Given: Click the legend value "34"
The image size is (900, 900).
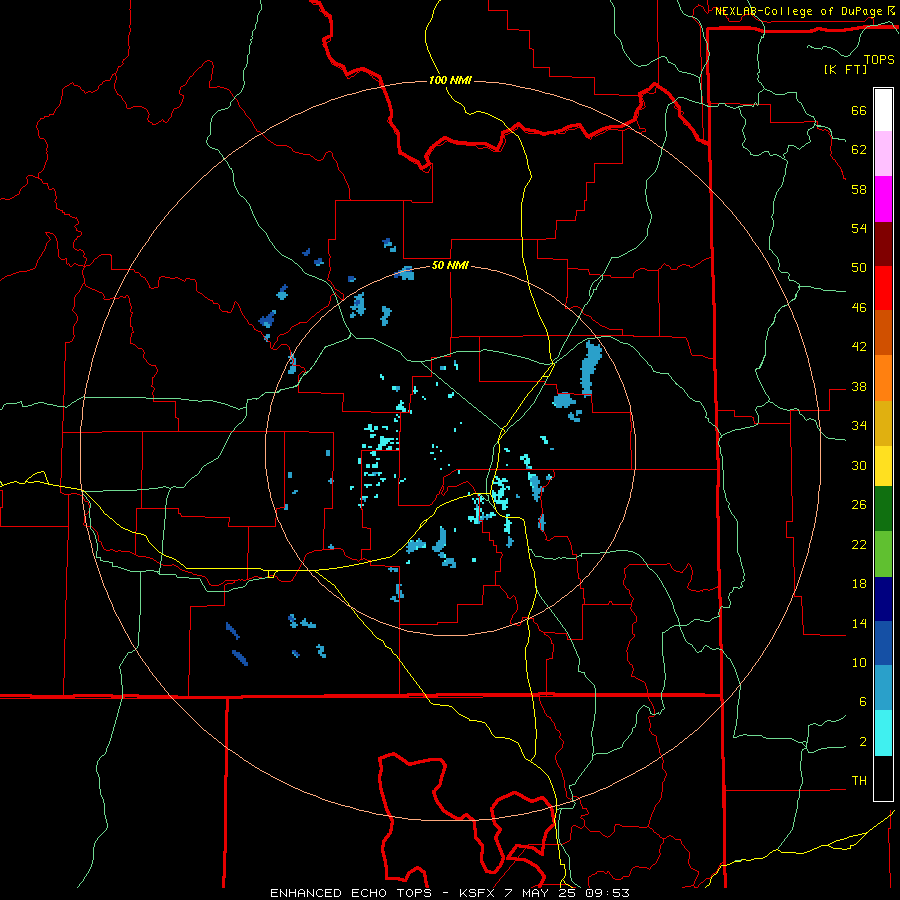Looking at the screenshot, I should click(859, 426).
